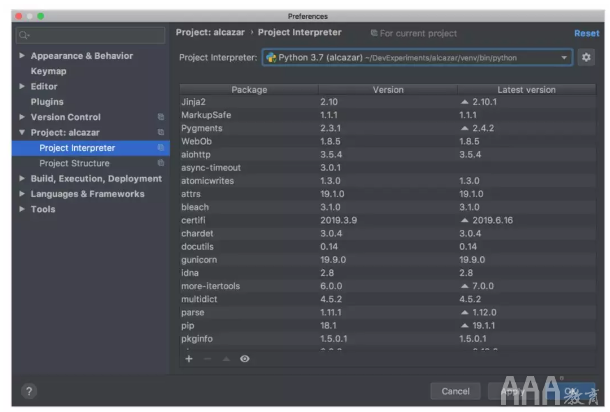610x412 pixels.
Task: Select the idna package row
Action: 387,273
